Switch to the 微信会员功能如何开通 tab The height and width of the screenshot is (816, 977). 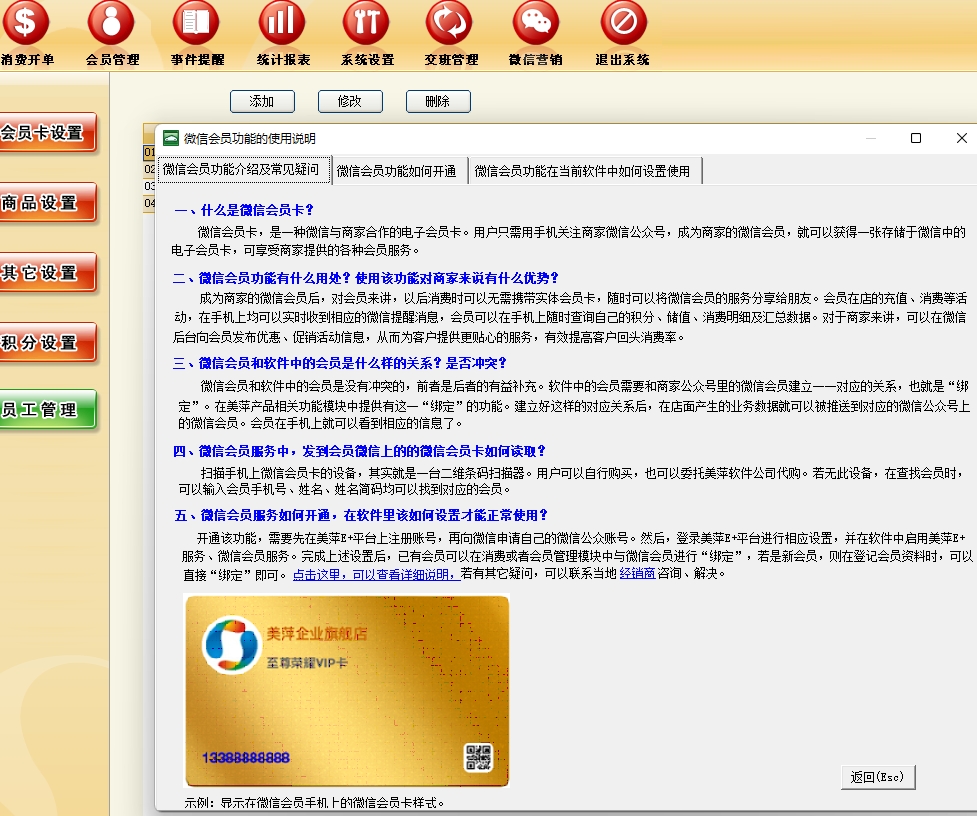pos(396,171)
